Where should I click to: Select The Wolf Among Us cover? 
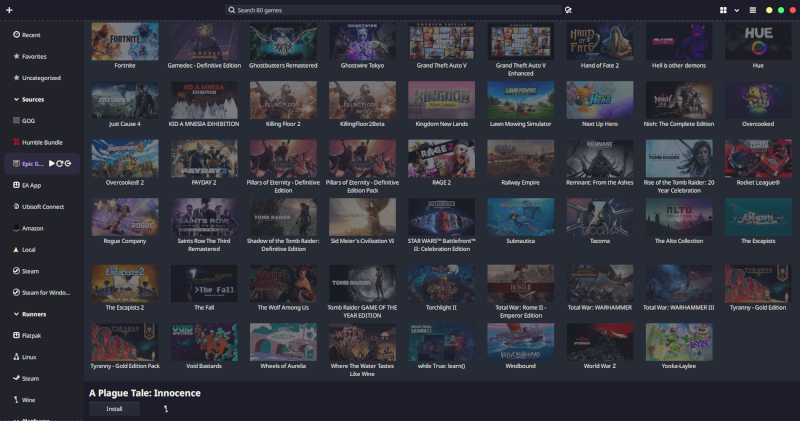coord(283,284)
